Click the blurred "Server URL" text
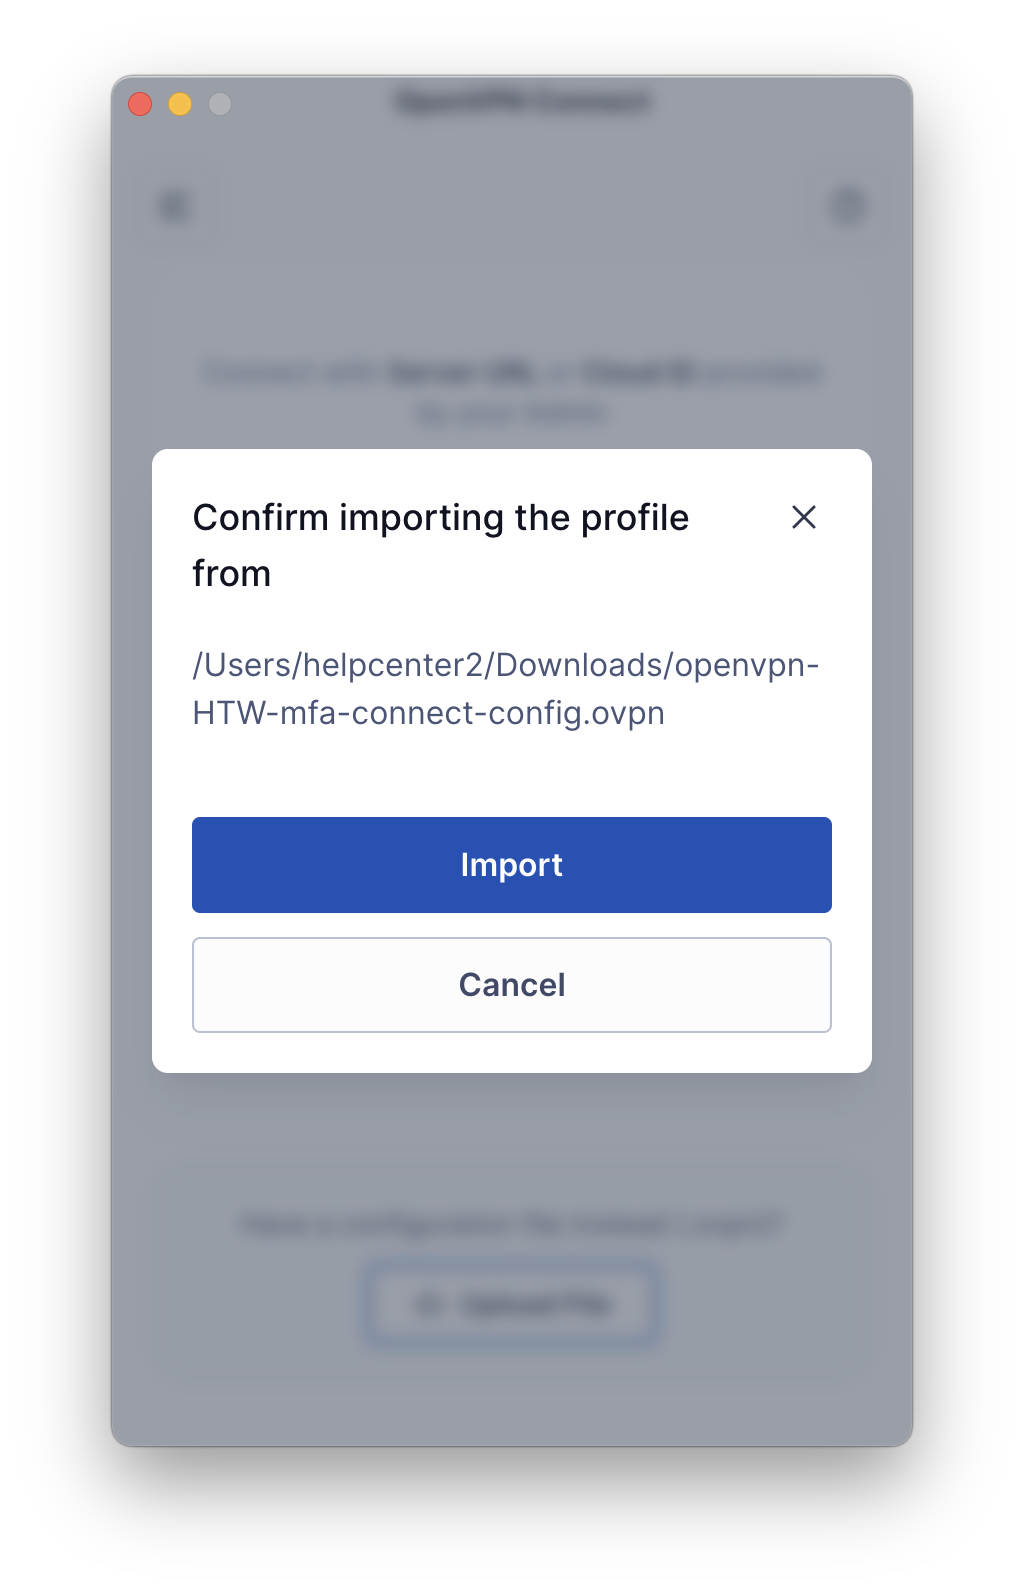 pyautogui.click(x=461, y=373)
